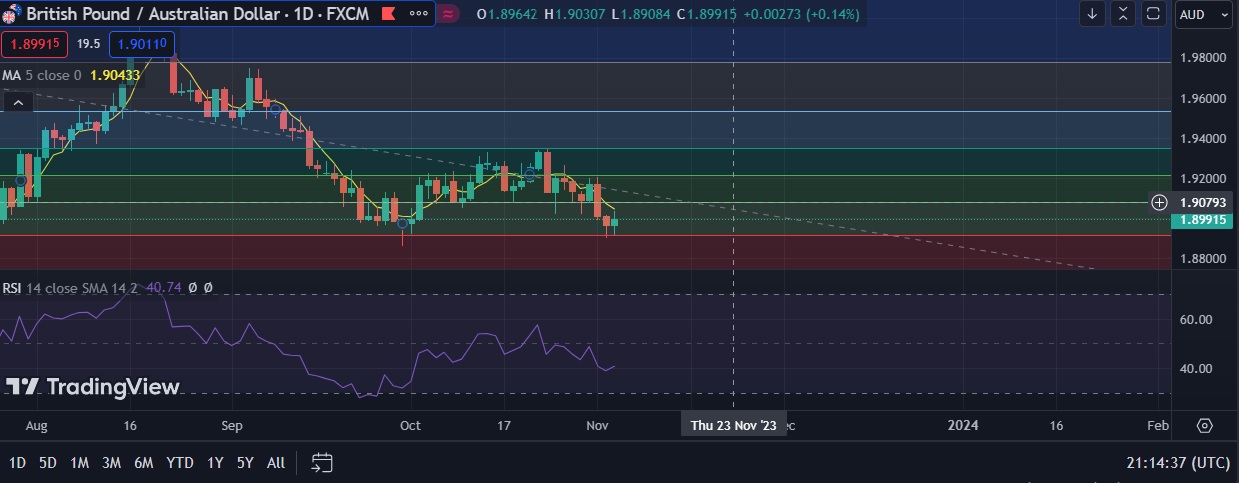Click the 2024 label on time axis
This screenshot has width=1239, height=483.
point(962,425)
